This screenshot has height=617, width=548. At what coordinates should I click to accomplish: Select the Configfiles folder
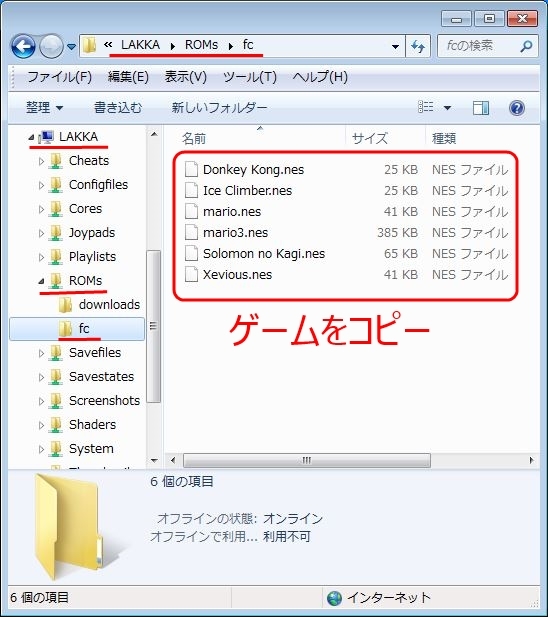(98, 185)
